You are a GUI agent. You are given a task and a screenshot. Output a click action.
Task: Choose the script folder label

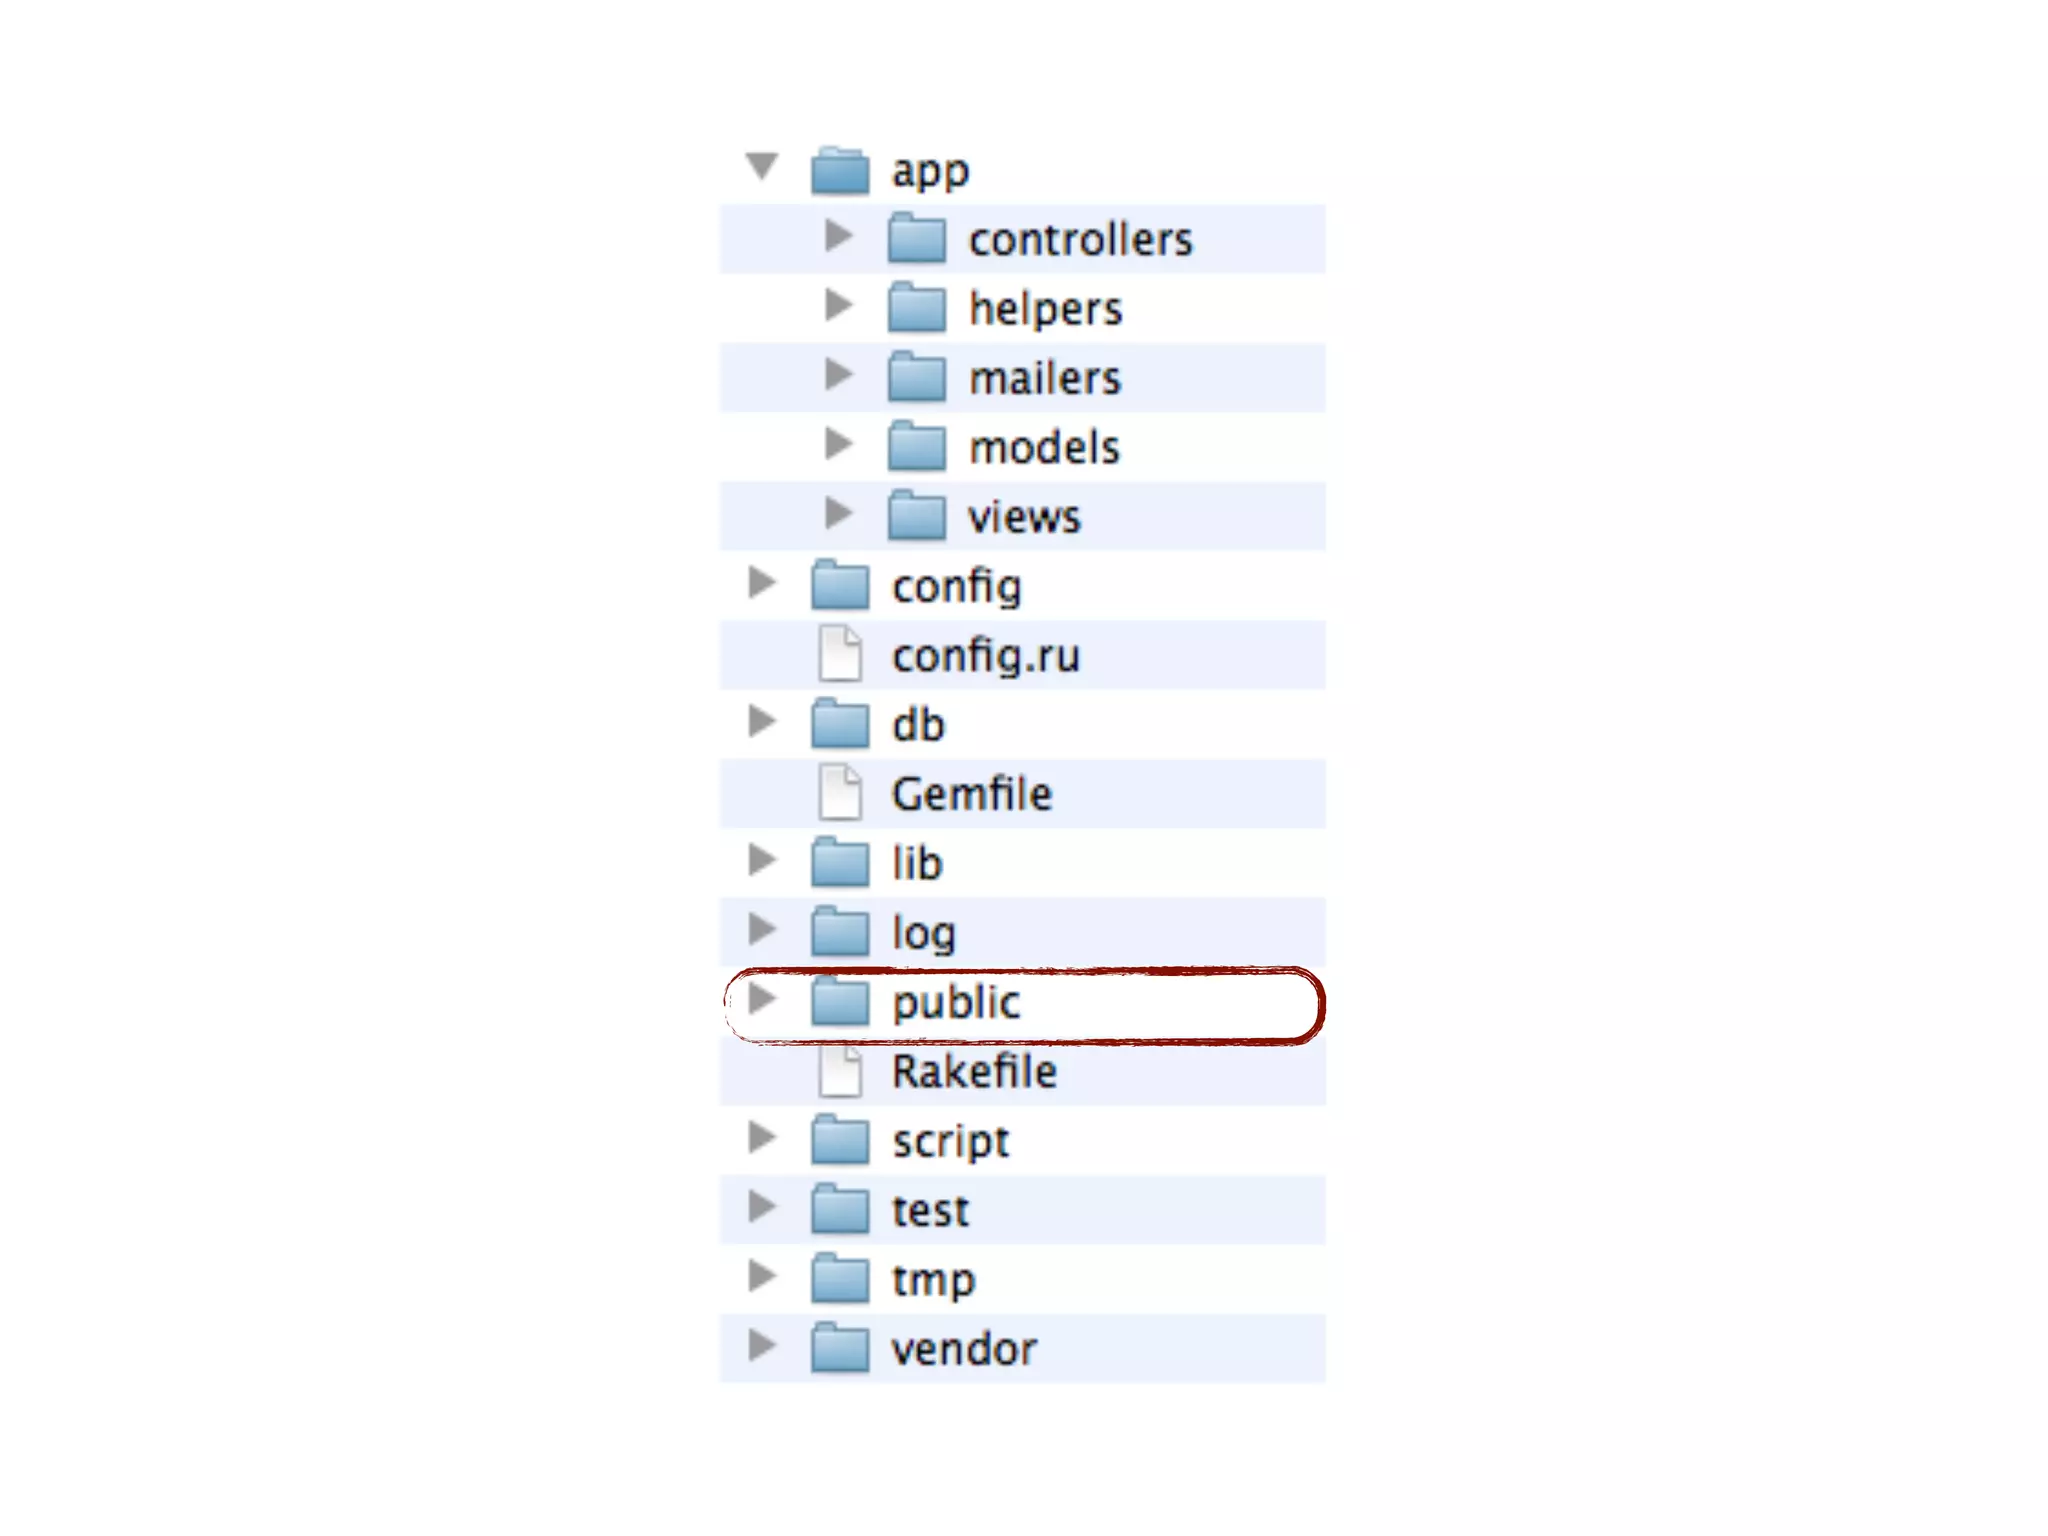(x=951, y=1142)
